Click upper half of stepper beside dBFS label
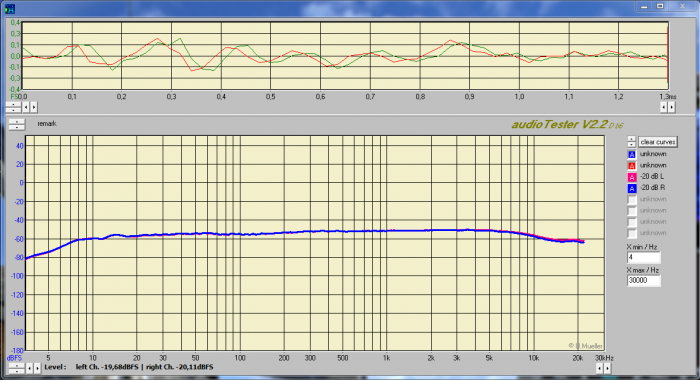 point(17,366)
